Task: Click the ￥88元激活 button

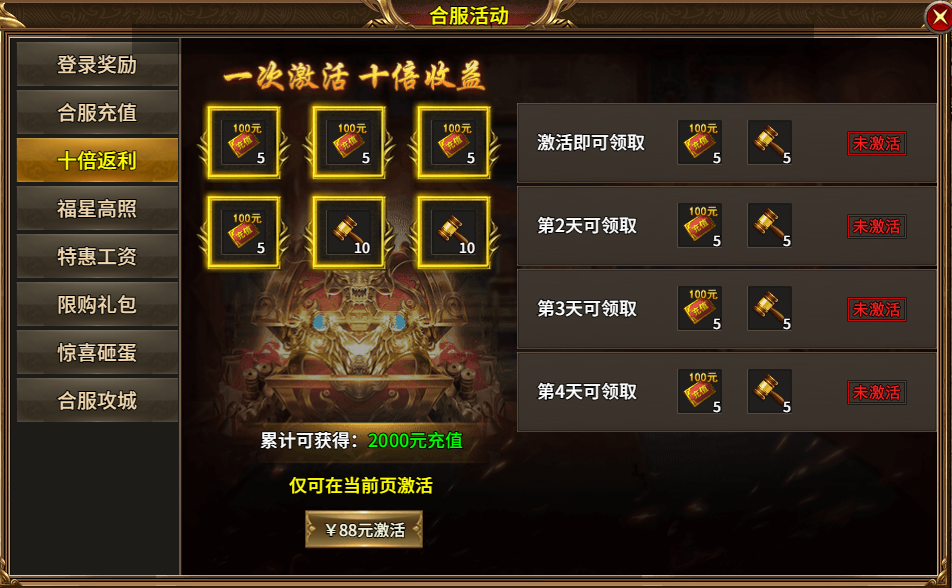Action: point(364,530)
